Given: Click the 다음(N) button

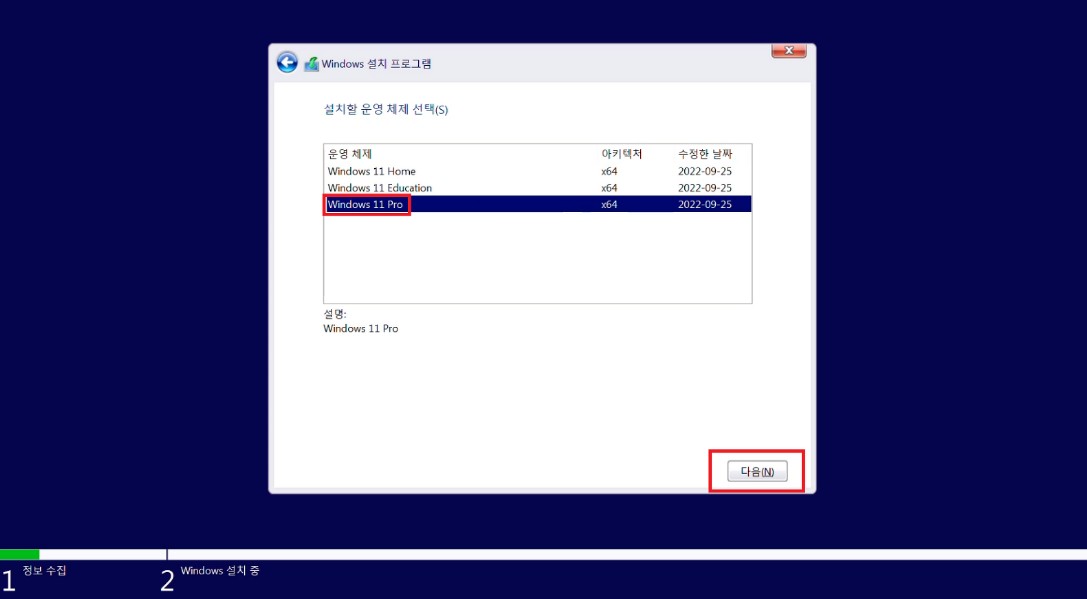Looking at the screenshot, I should click(757, 471).
